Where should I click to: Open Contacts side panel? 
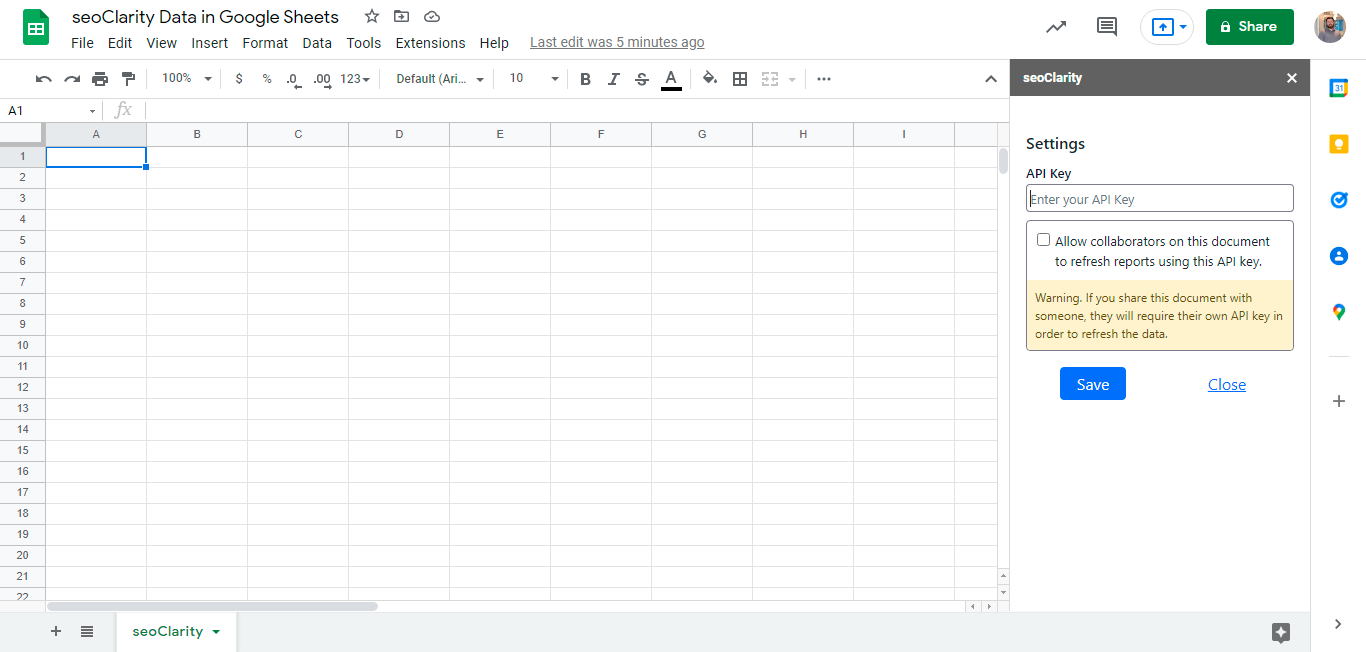pyautogui.click(x=1339, y=256)
